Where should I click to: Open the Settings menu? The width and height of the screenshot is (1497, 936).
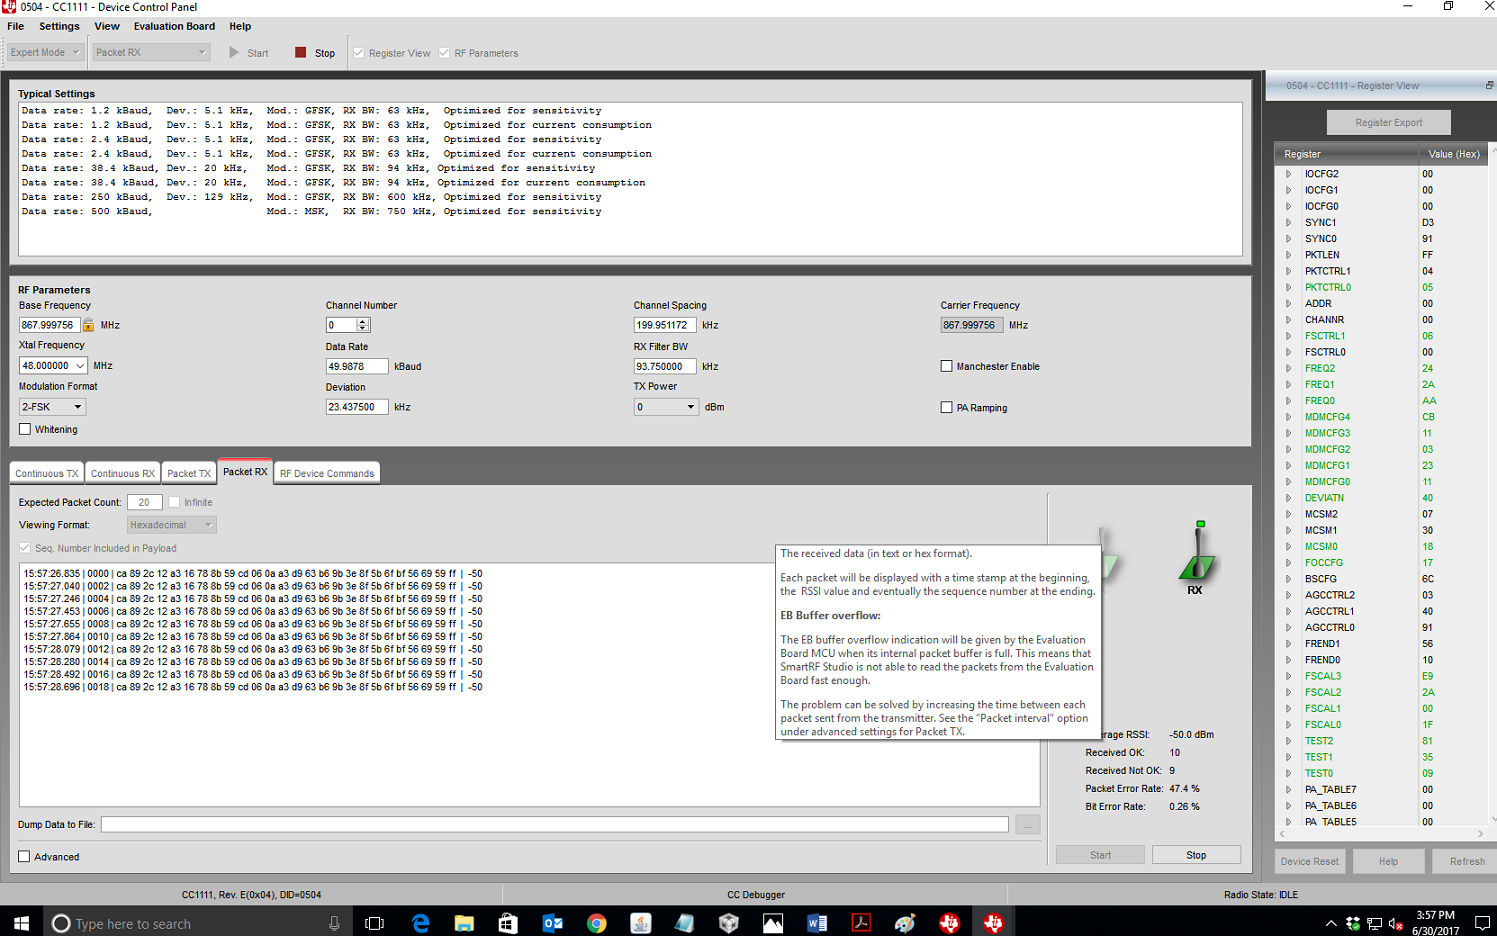[59, 26]
